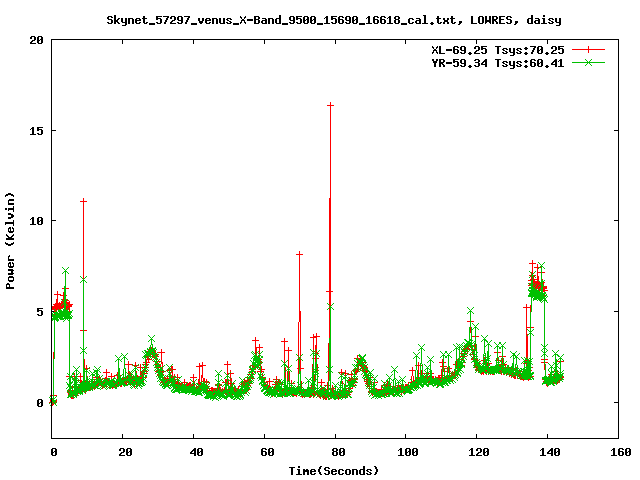Click the x-axis tick label 100
640x480 pixels.
coord(408,452)
